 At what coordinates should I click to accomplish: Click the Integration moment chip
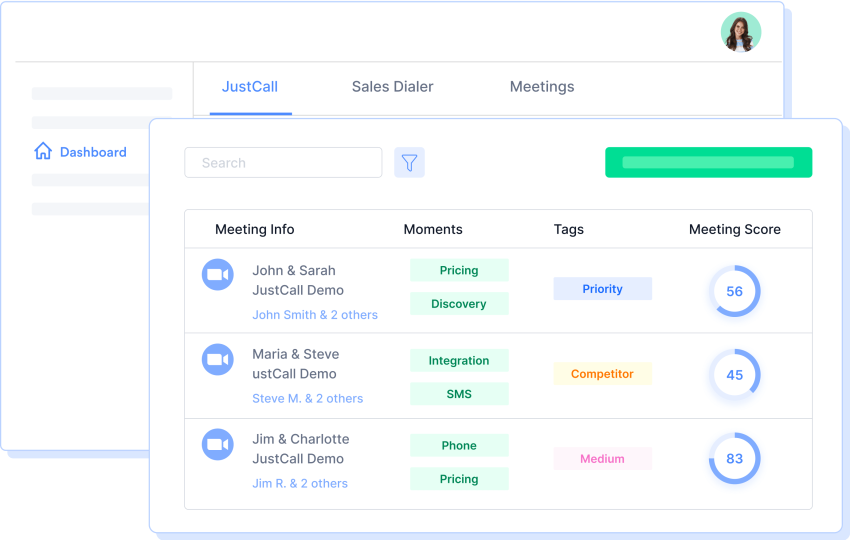click(459, 361)
